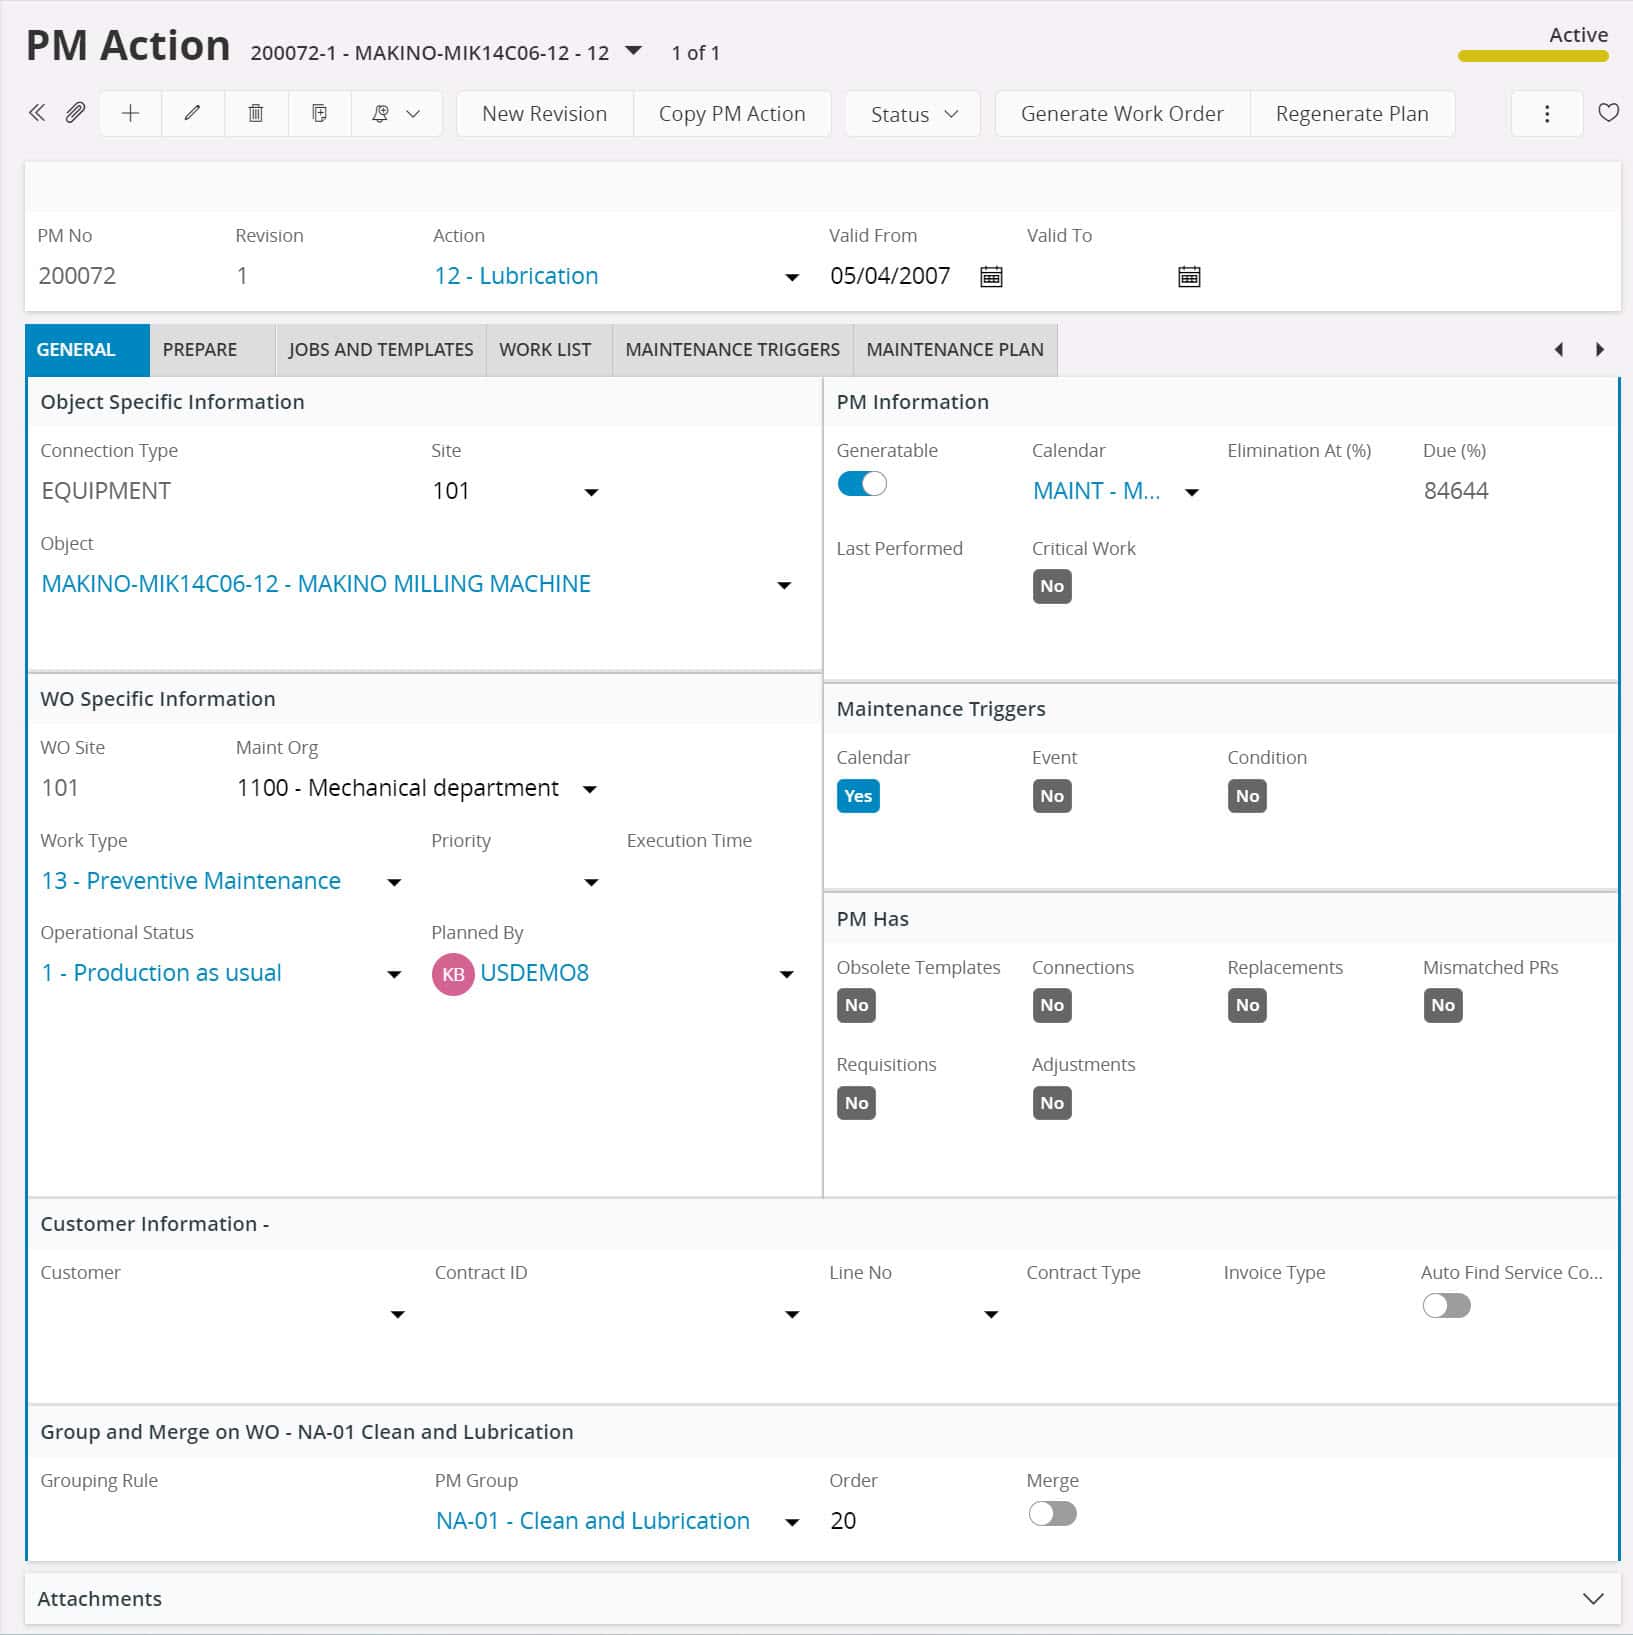Open the Jobs and Templates tab
The width and height of the screenshot is (1633, 1635).
tap(380, 350)
